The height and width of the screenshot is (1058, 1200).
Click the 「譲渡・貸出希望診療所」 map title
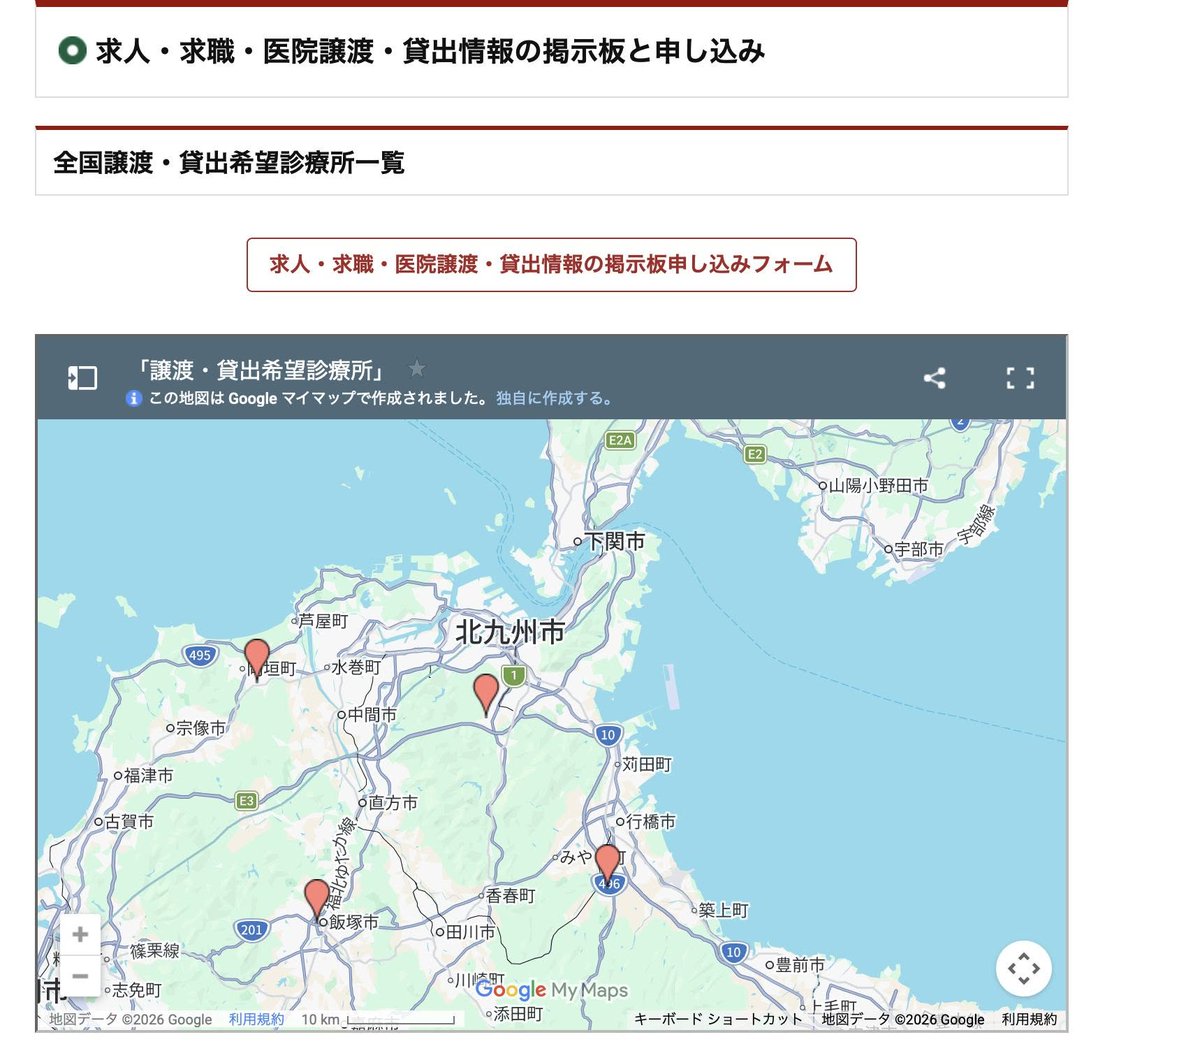(262, 371)
